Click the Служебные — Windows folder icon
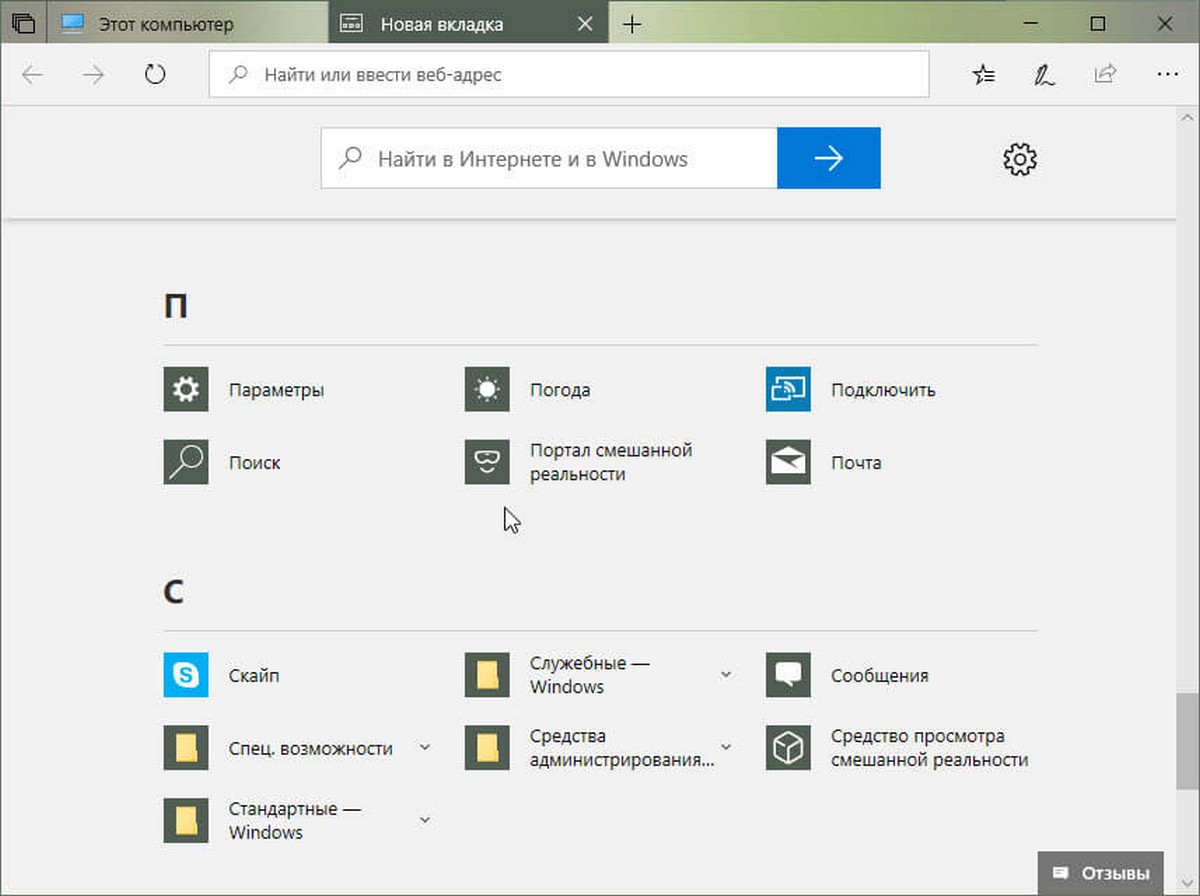The image size is (1200, 896). [x=487, y=675]
